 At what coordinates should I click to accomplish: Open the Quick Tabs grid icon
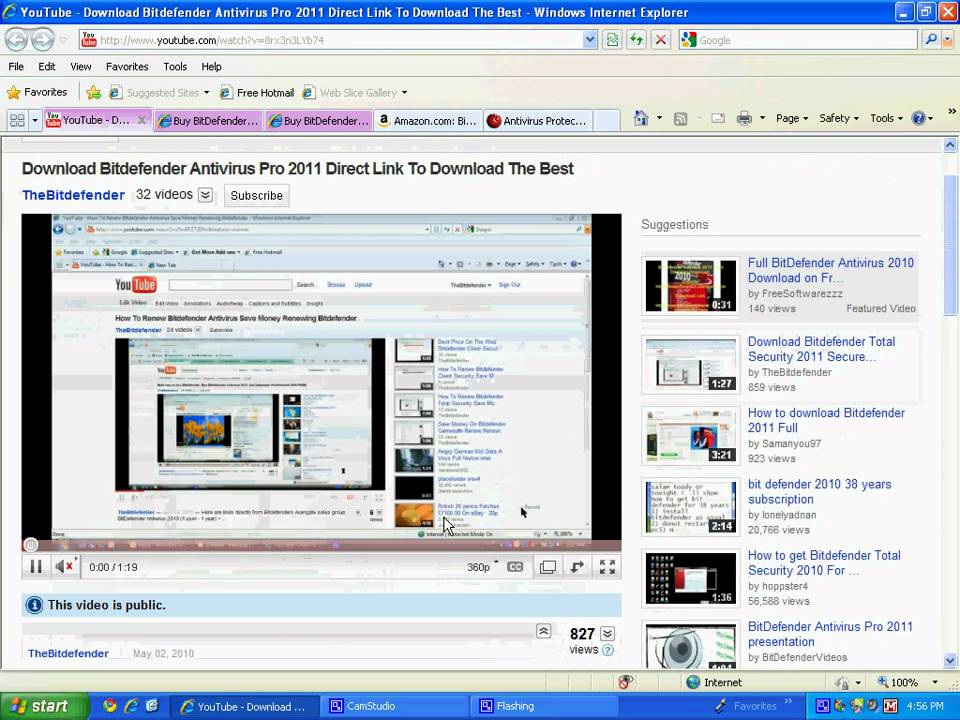tap(17, 120)
